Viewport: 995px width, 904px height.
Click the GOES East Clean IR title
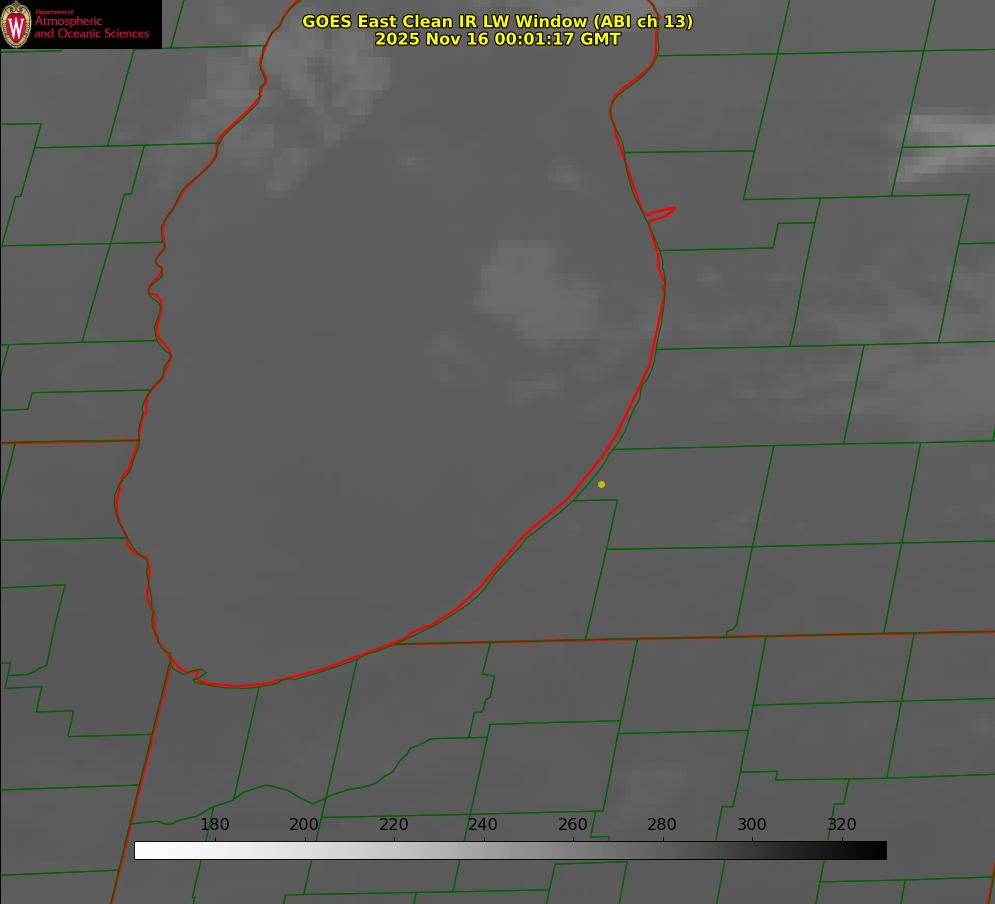point(497,21)
